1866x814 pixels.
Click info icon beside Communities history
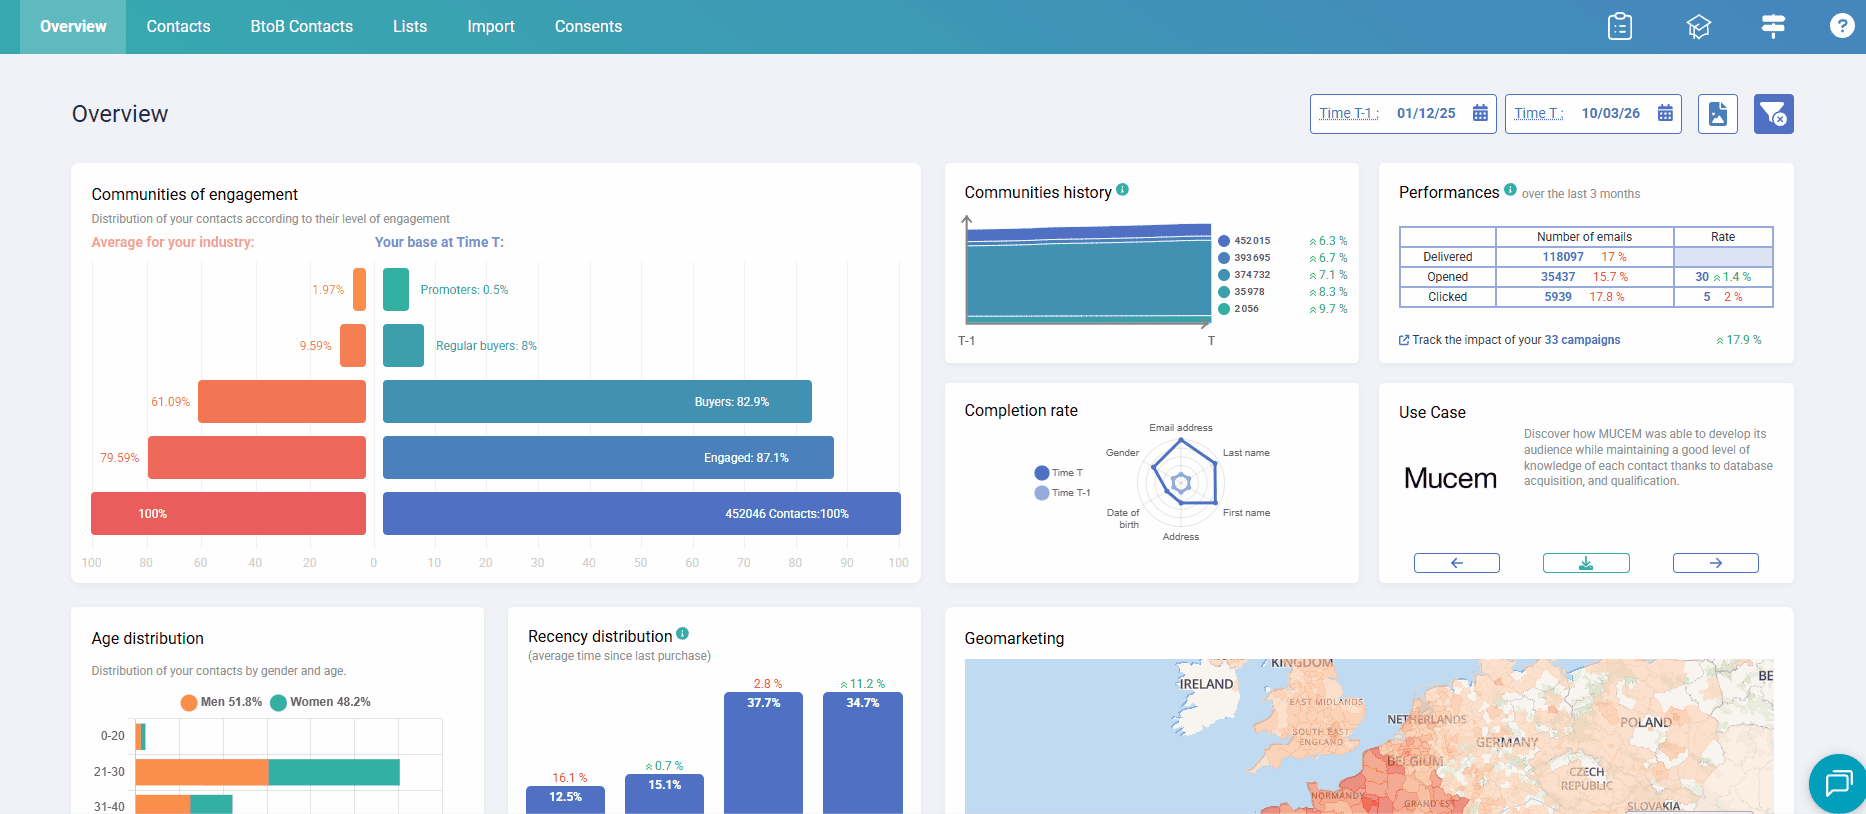(1122, 190)
